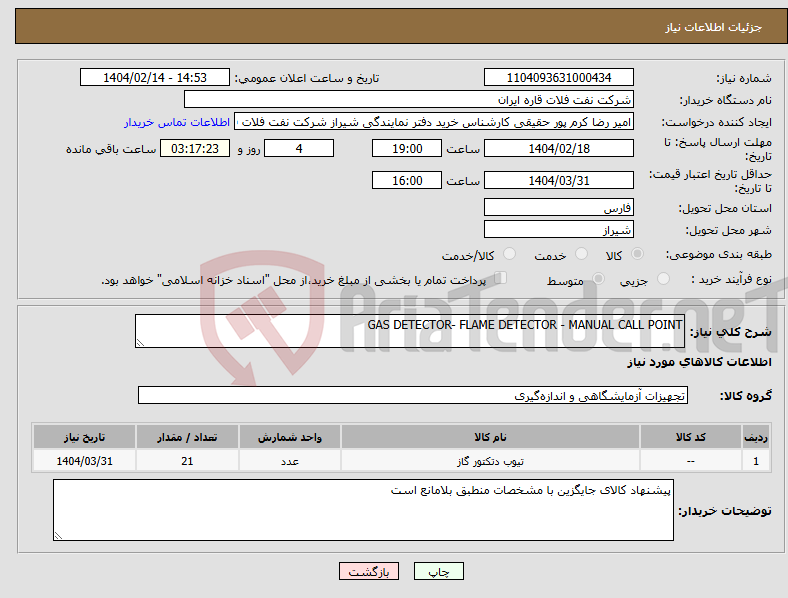This screenshot has width=788, height=598.
Task: Click the response deadline time 19:00
Action: 407,149
